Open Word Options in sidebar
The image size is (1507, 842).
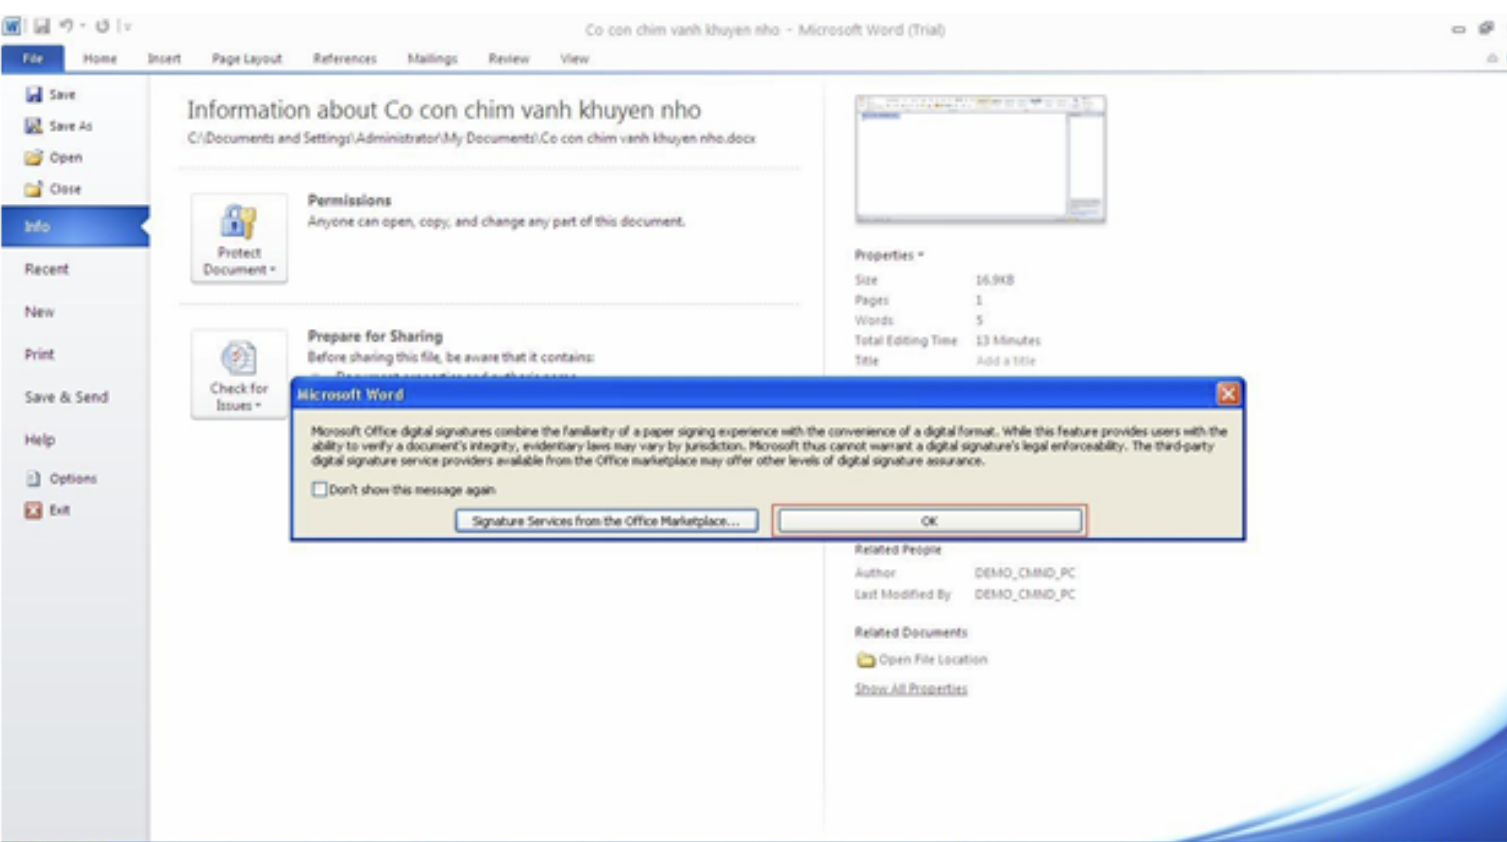point(62,479)
